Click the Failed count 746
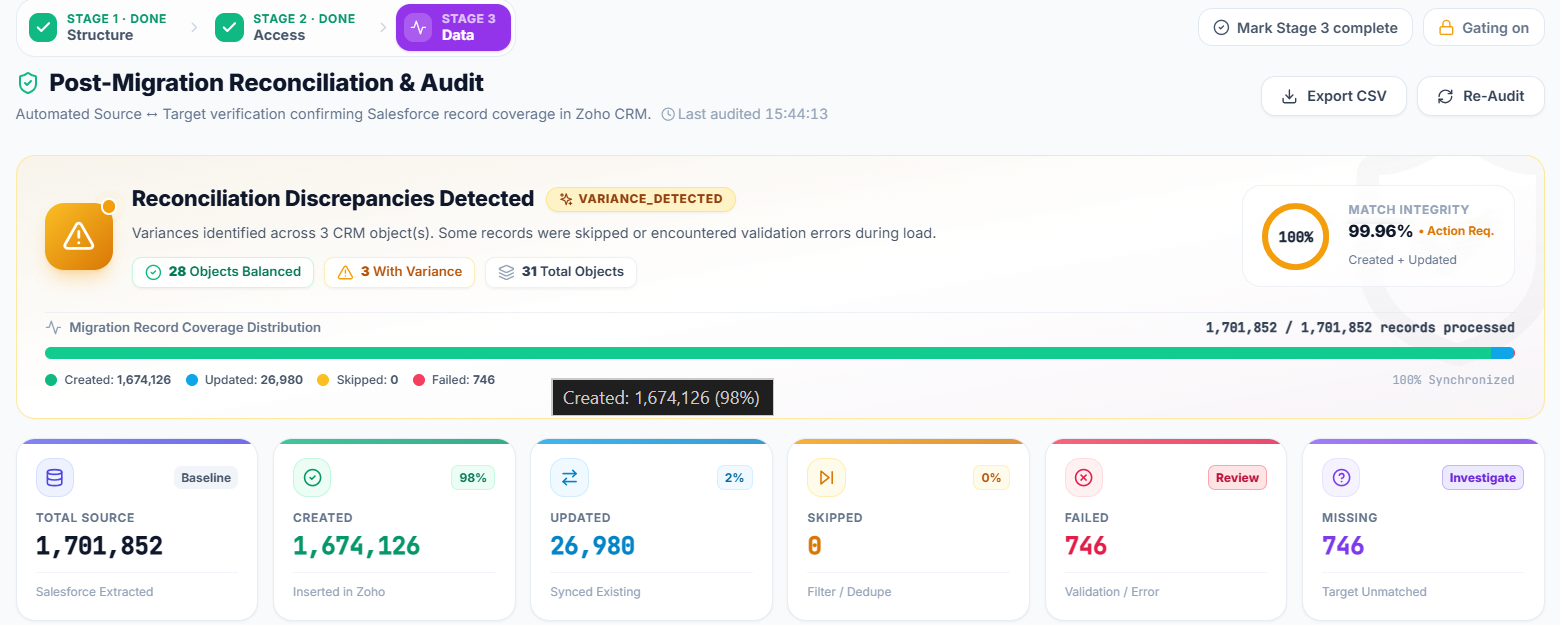Screen dimensions: 1560x625 point(1085,546)
